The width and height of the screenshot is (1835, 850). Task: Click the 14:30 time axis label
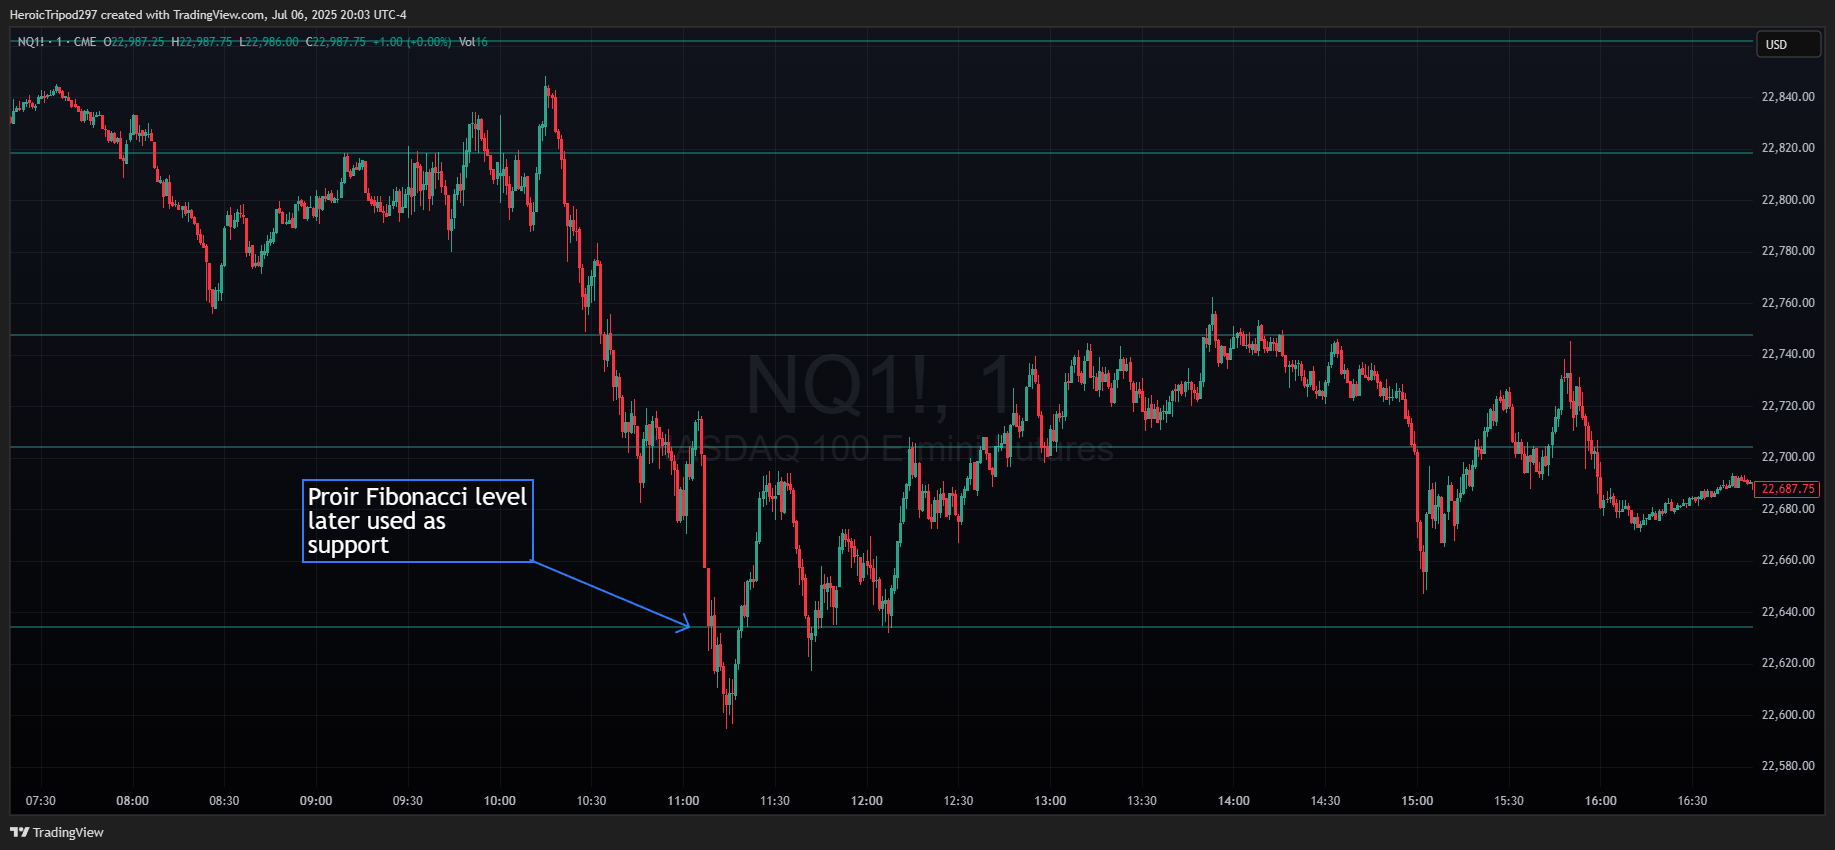(x=1325, y=801)
